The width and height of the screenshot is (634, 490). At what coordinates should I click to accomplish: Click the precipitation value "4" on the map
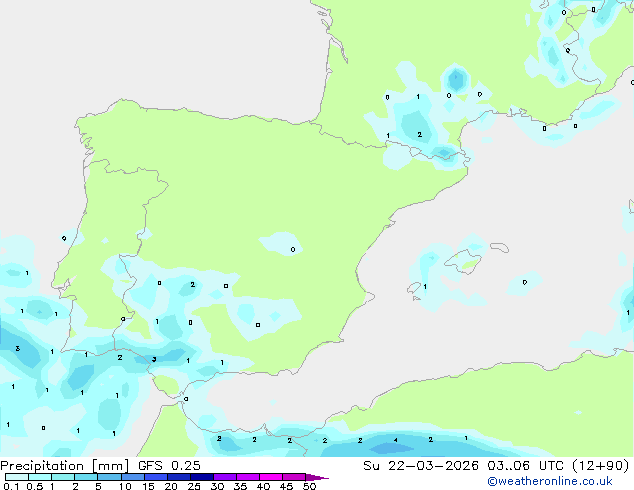[395, 440]
